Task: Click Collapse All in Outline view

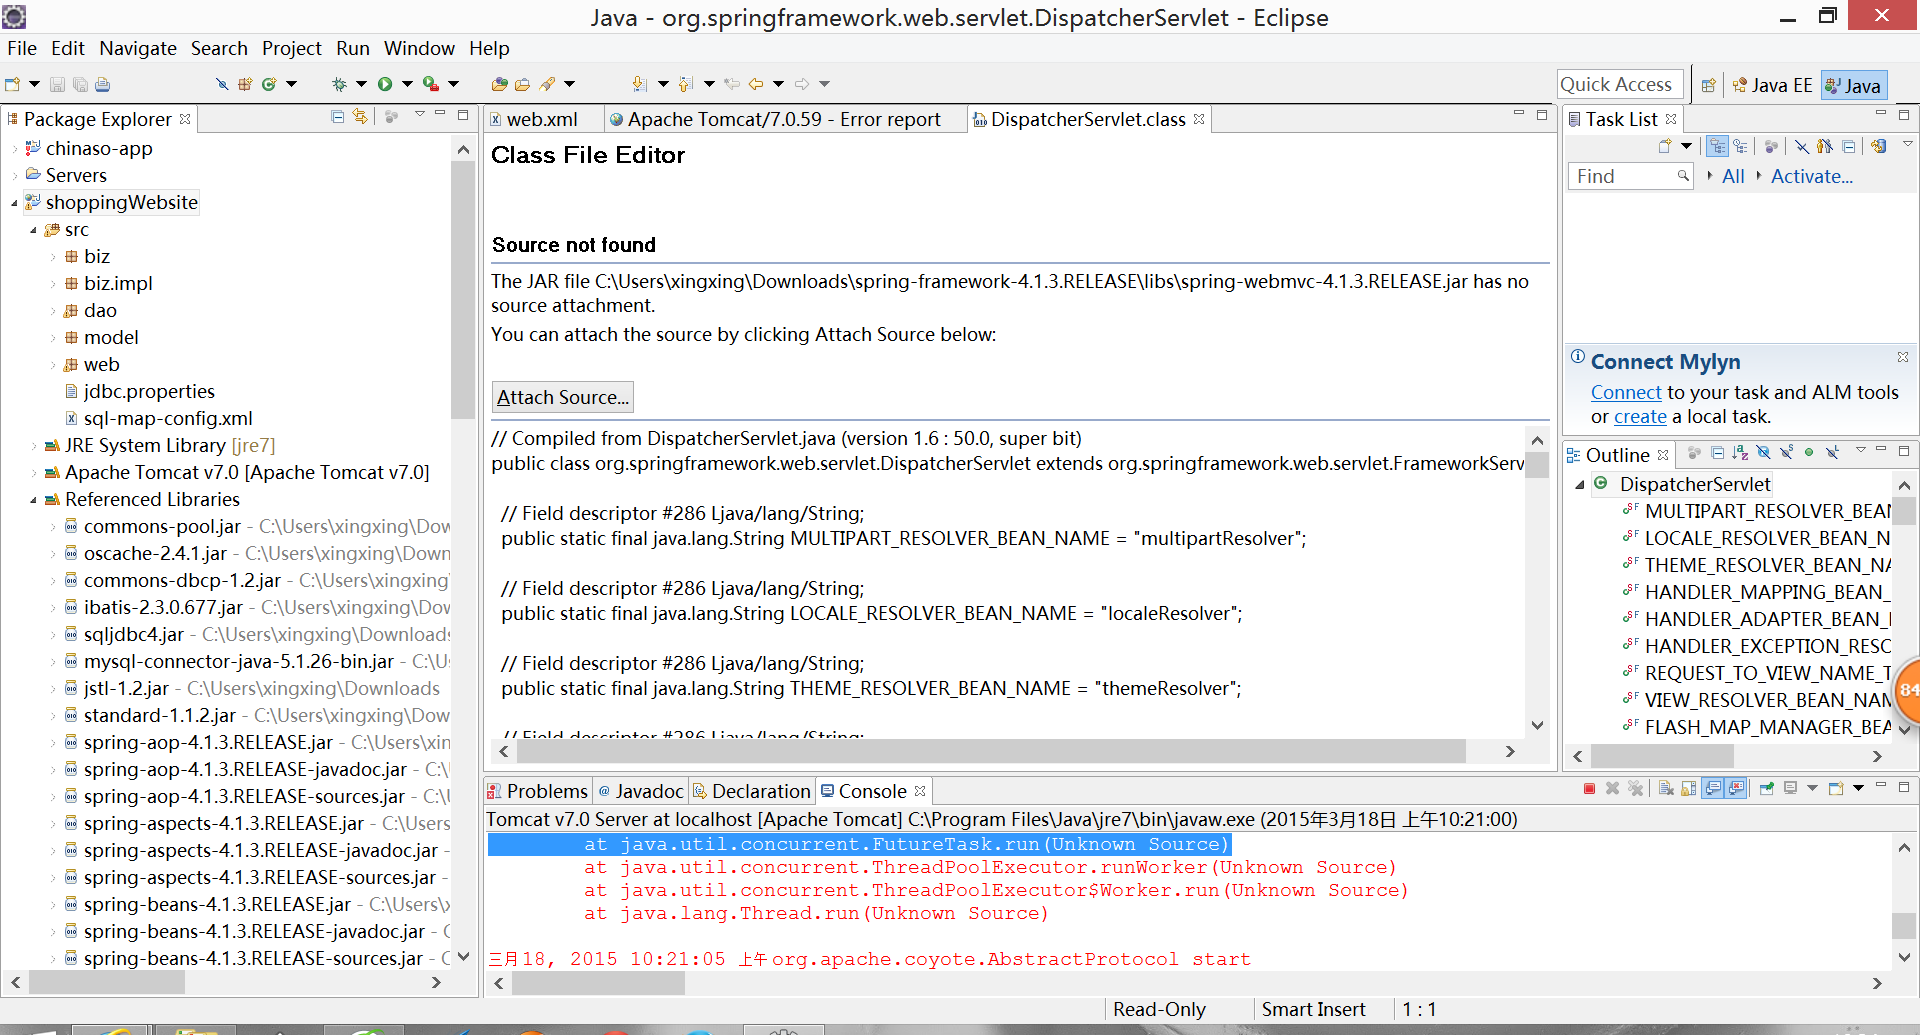Action: [x=1717, y=453]
